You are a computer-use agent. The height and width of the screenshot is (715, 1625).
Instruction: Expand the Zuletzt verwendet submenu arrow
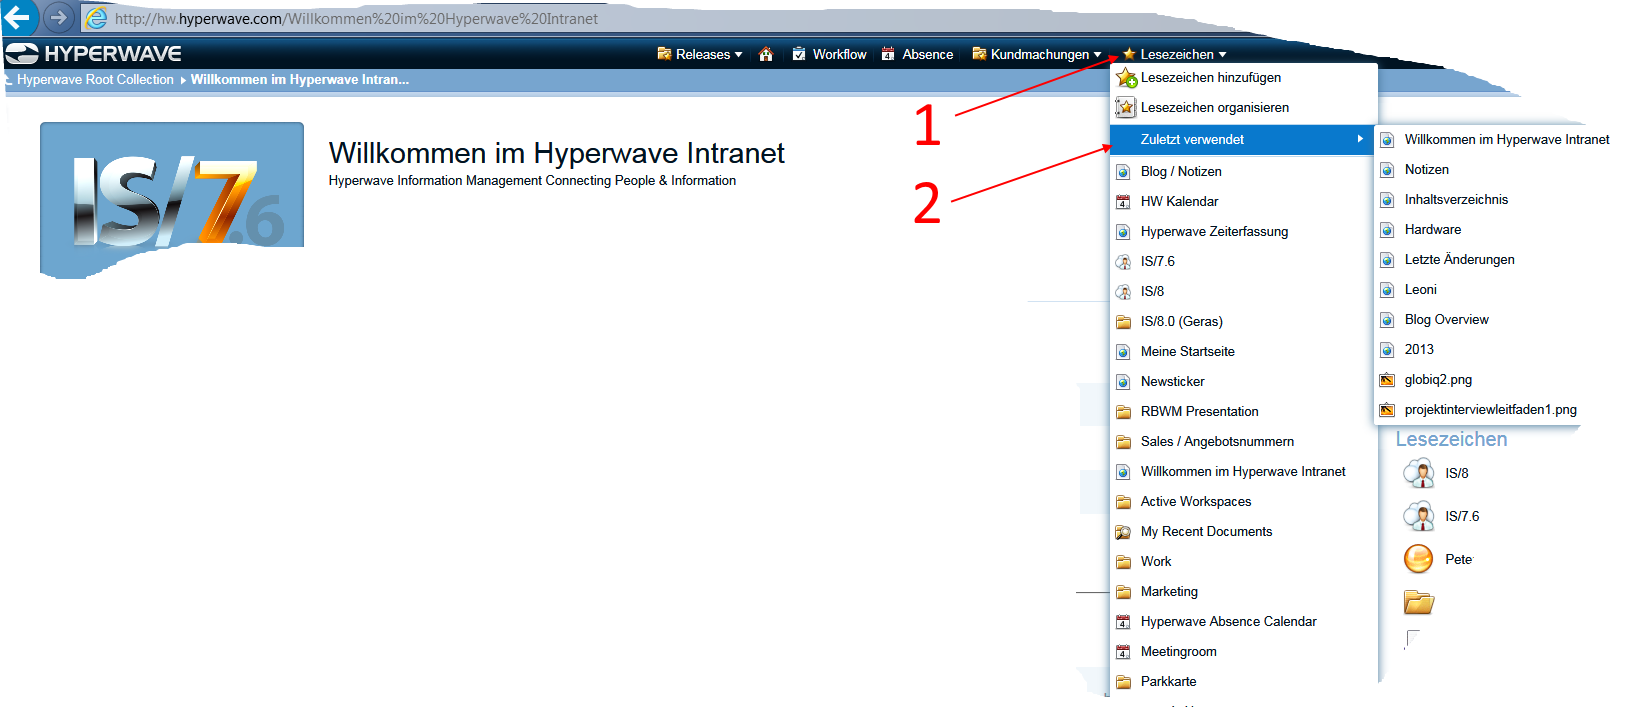point(1360,139)
